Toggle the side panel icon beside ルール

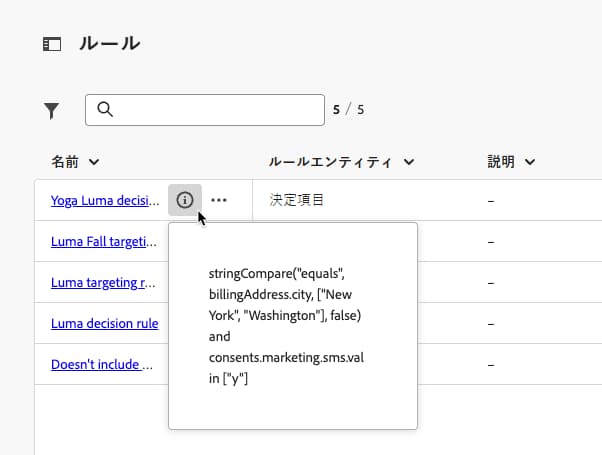[52, 44]
